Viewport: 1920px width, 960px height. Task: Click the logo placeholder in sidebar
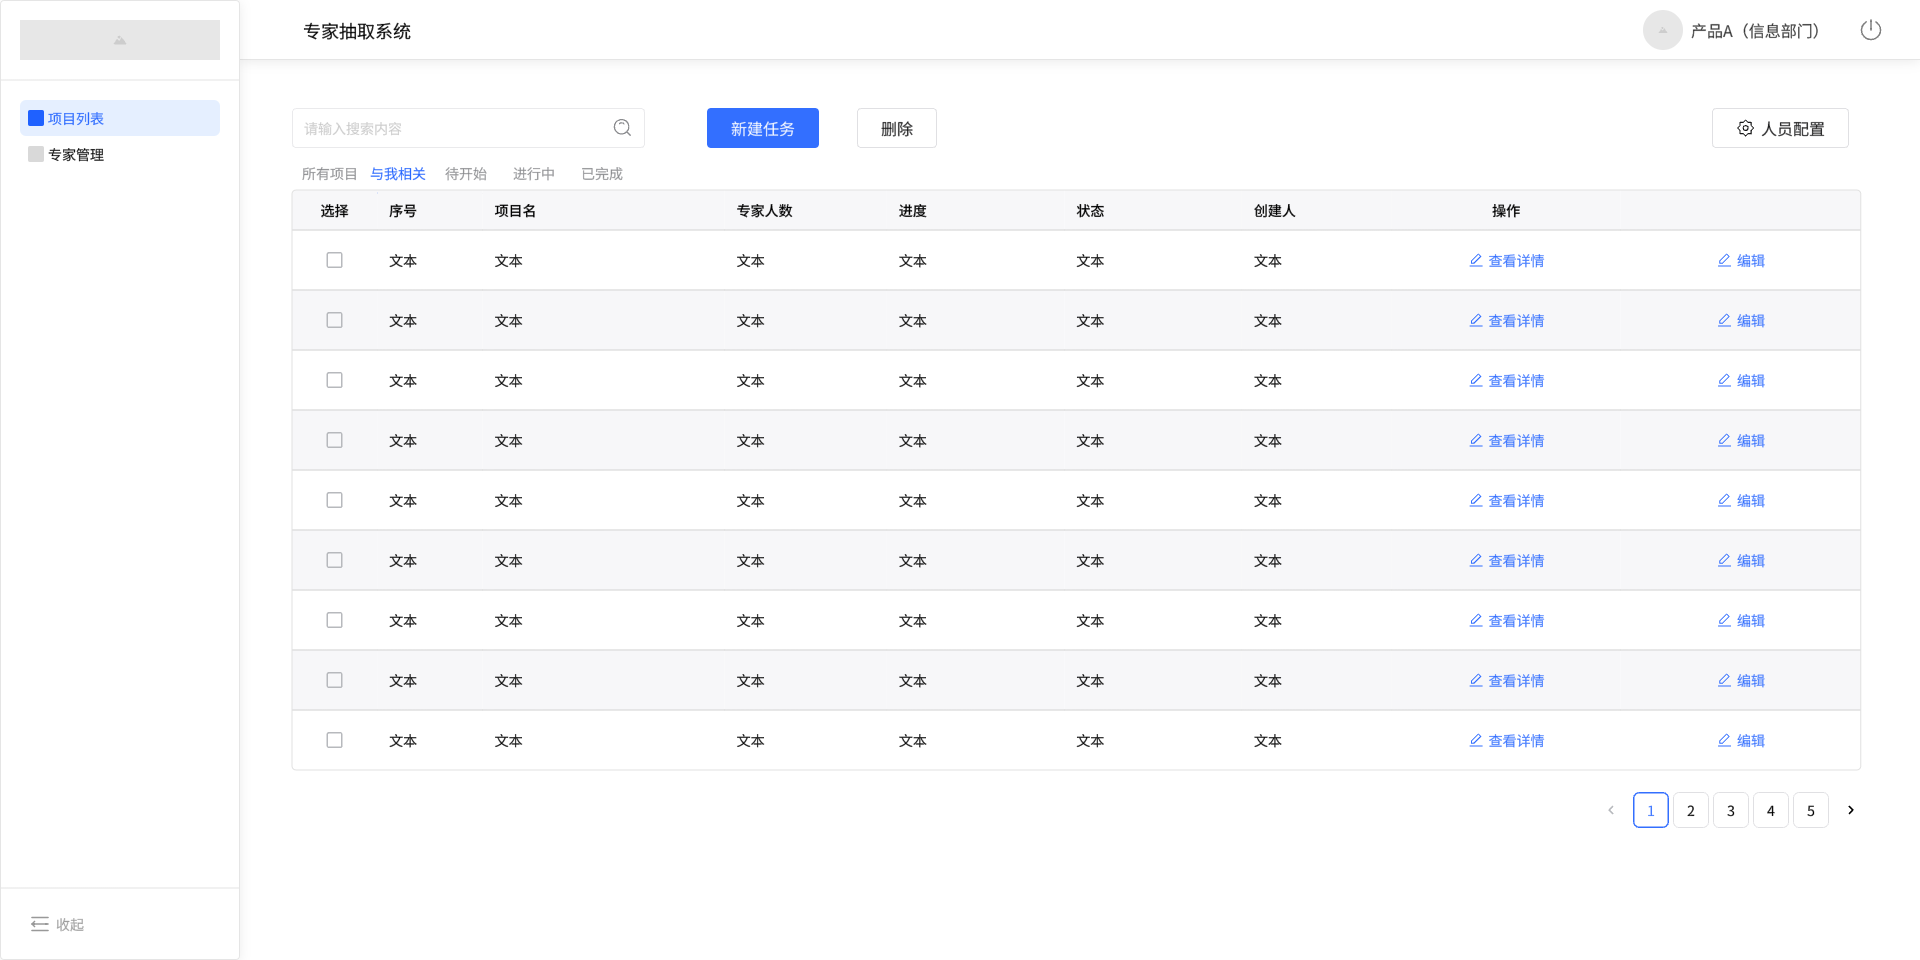pos(120,40)
